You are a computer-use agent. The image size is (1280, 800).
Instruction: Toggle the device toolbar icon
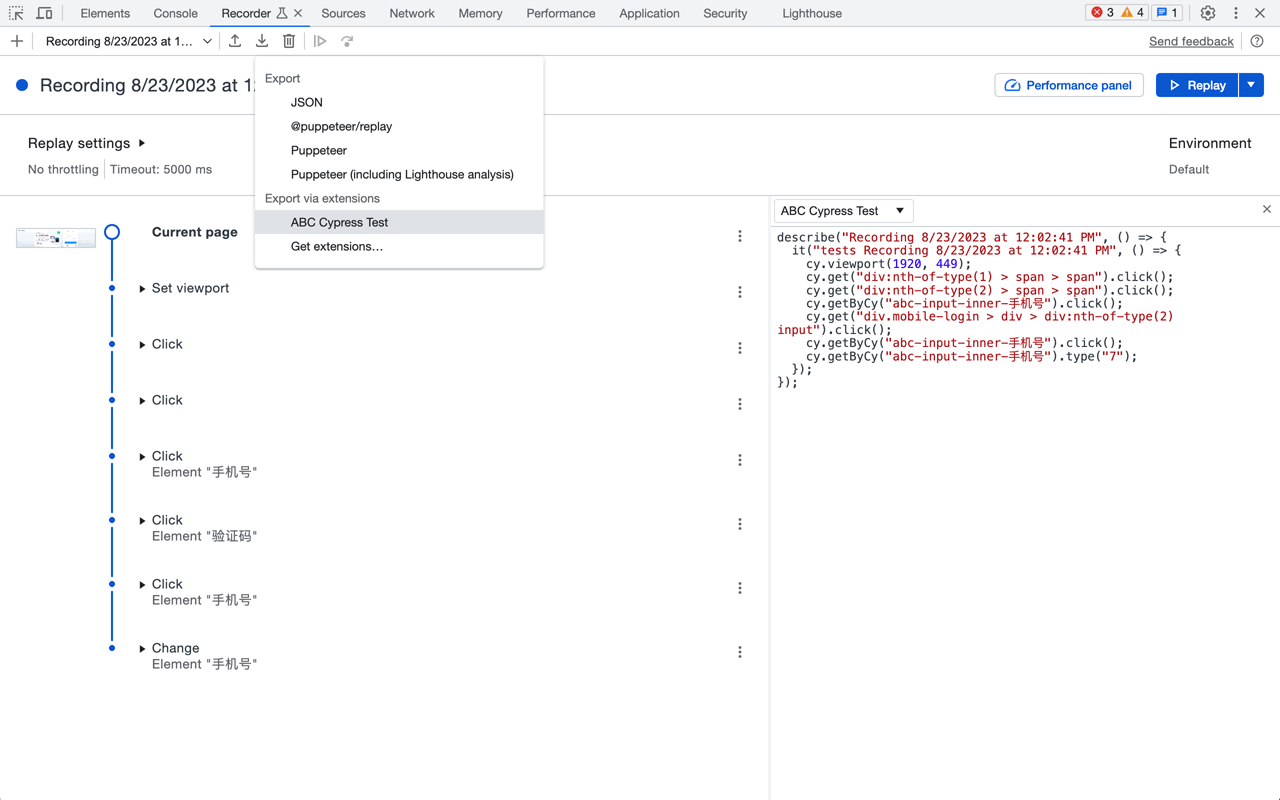44,13
